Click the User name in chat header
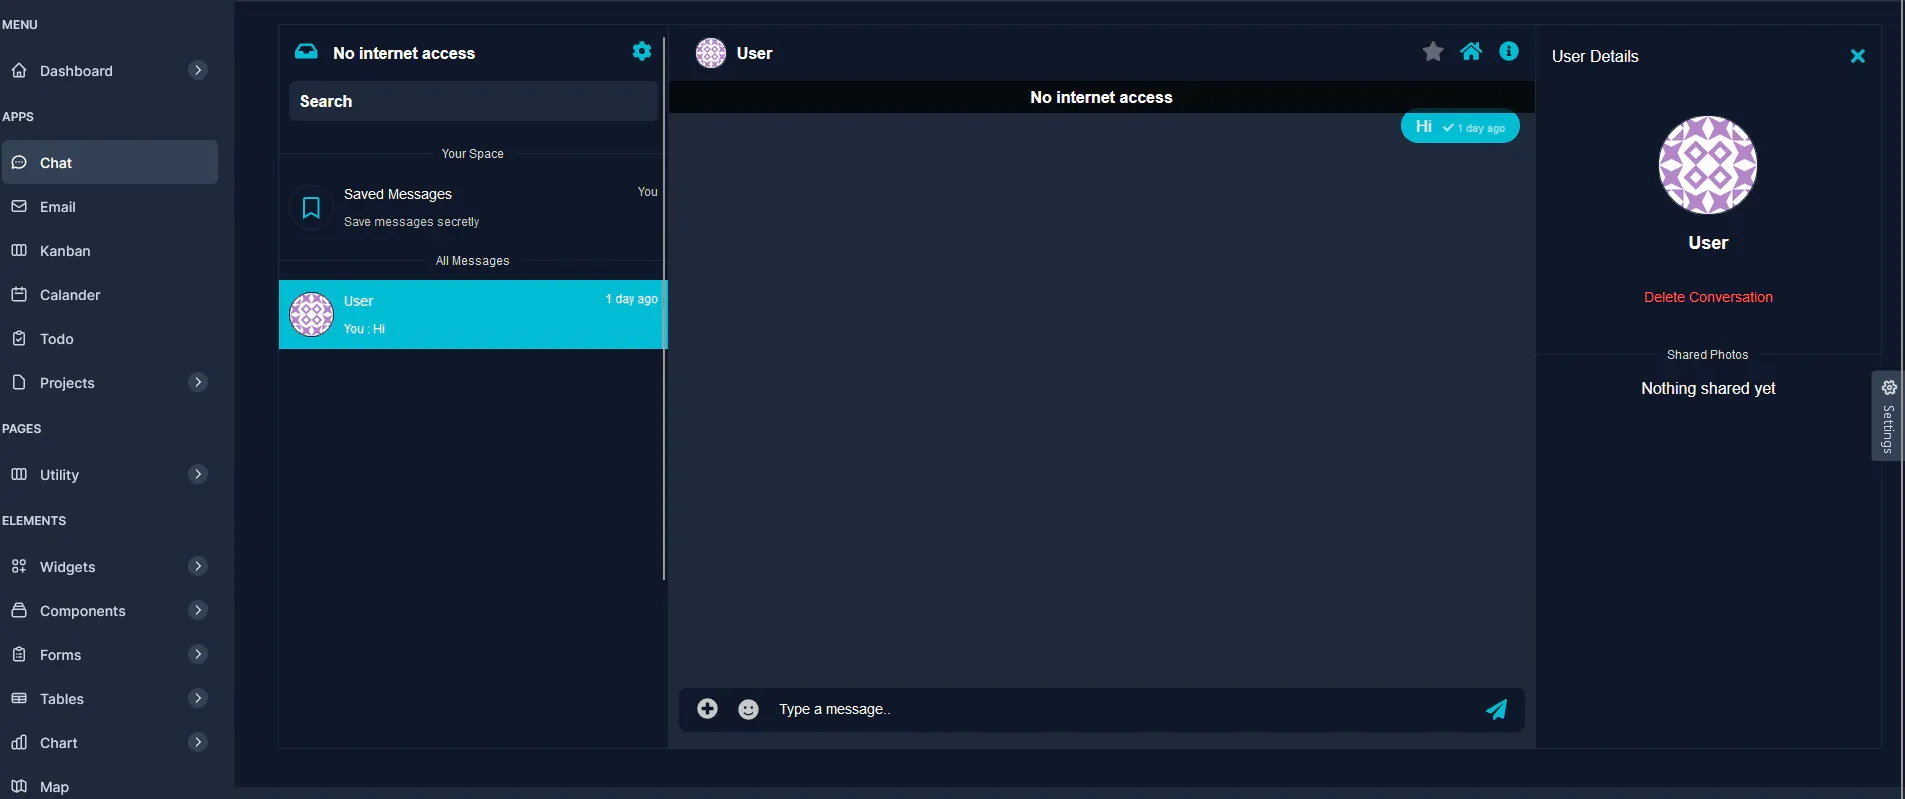This screenshot has width=1905, height=799. coord(754,53)
